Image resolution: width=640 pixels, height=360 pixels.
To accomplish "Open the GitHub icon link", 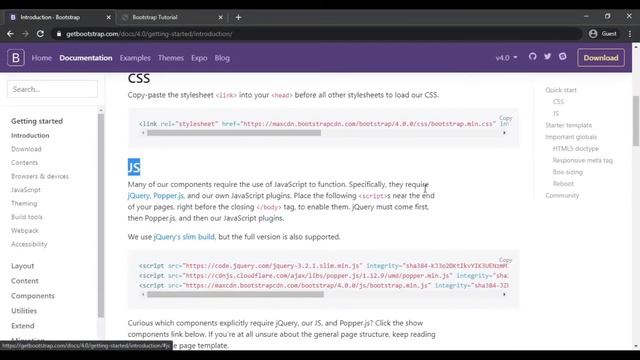I will coord(532,57).
